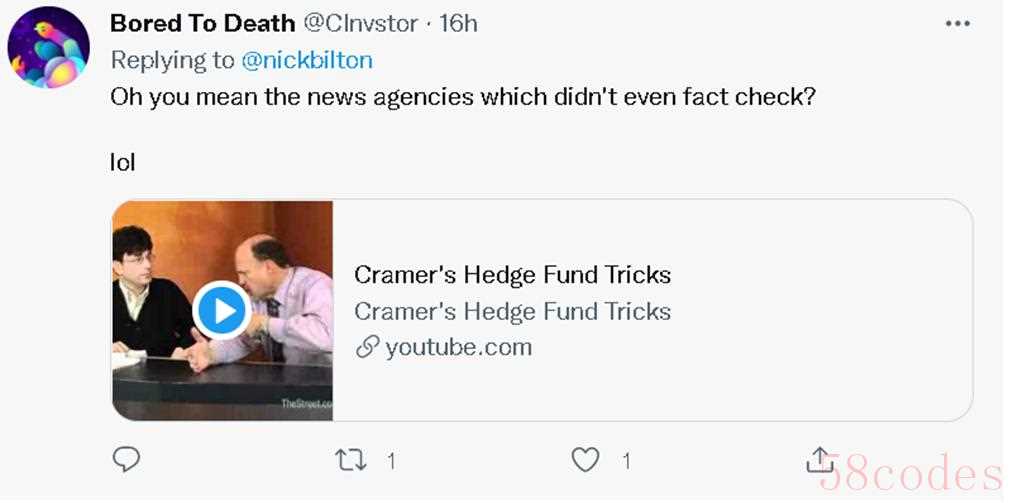Screen dimensions: 1018x503
Task: Open the three-dot more options menu
Action: 958,24
